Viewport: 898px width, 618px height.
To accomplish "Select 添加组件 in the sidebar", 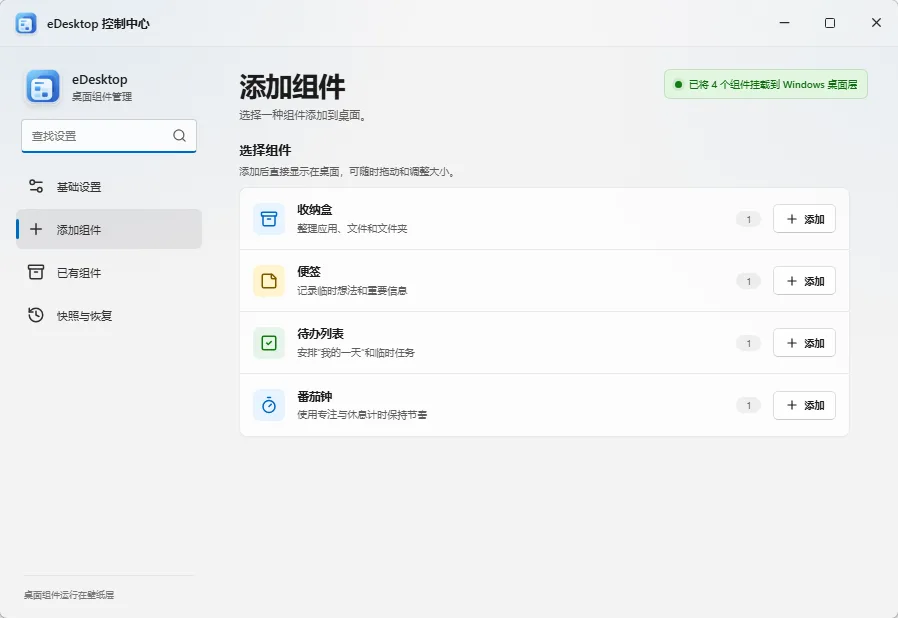I will (109, 229).
